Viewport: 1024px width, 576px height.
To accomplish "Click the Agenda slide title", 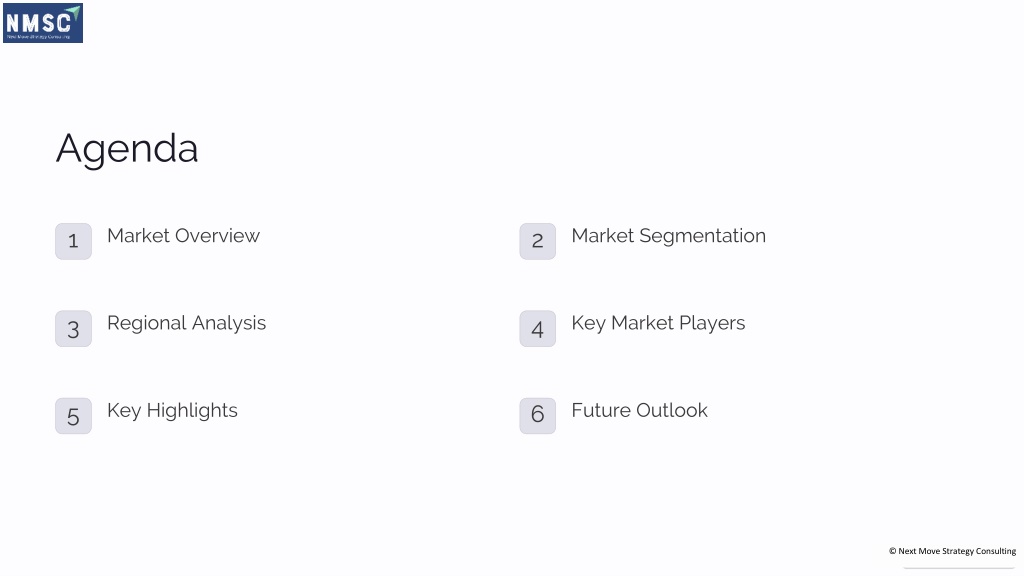I will coord(127,150).
